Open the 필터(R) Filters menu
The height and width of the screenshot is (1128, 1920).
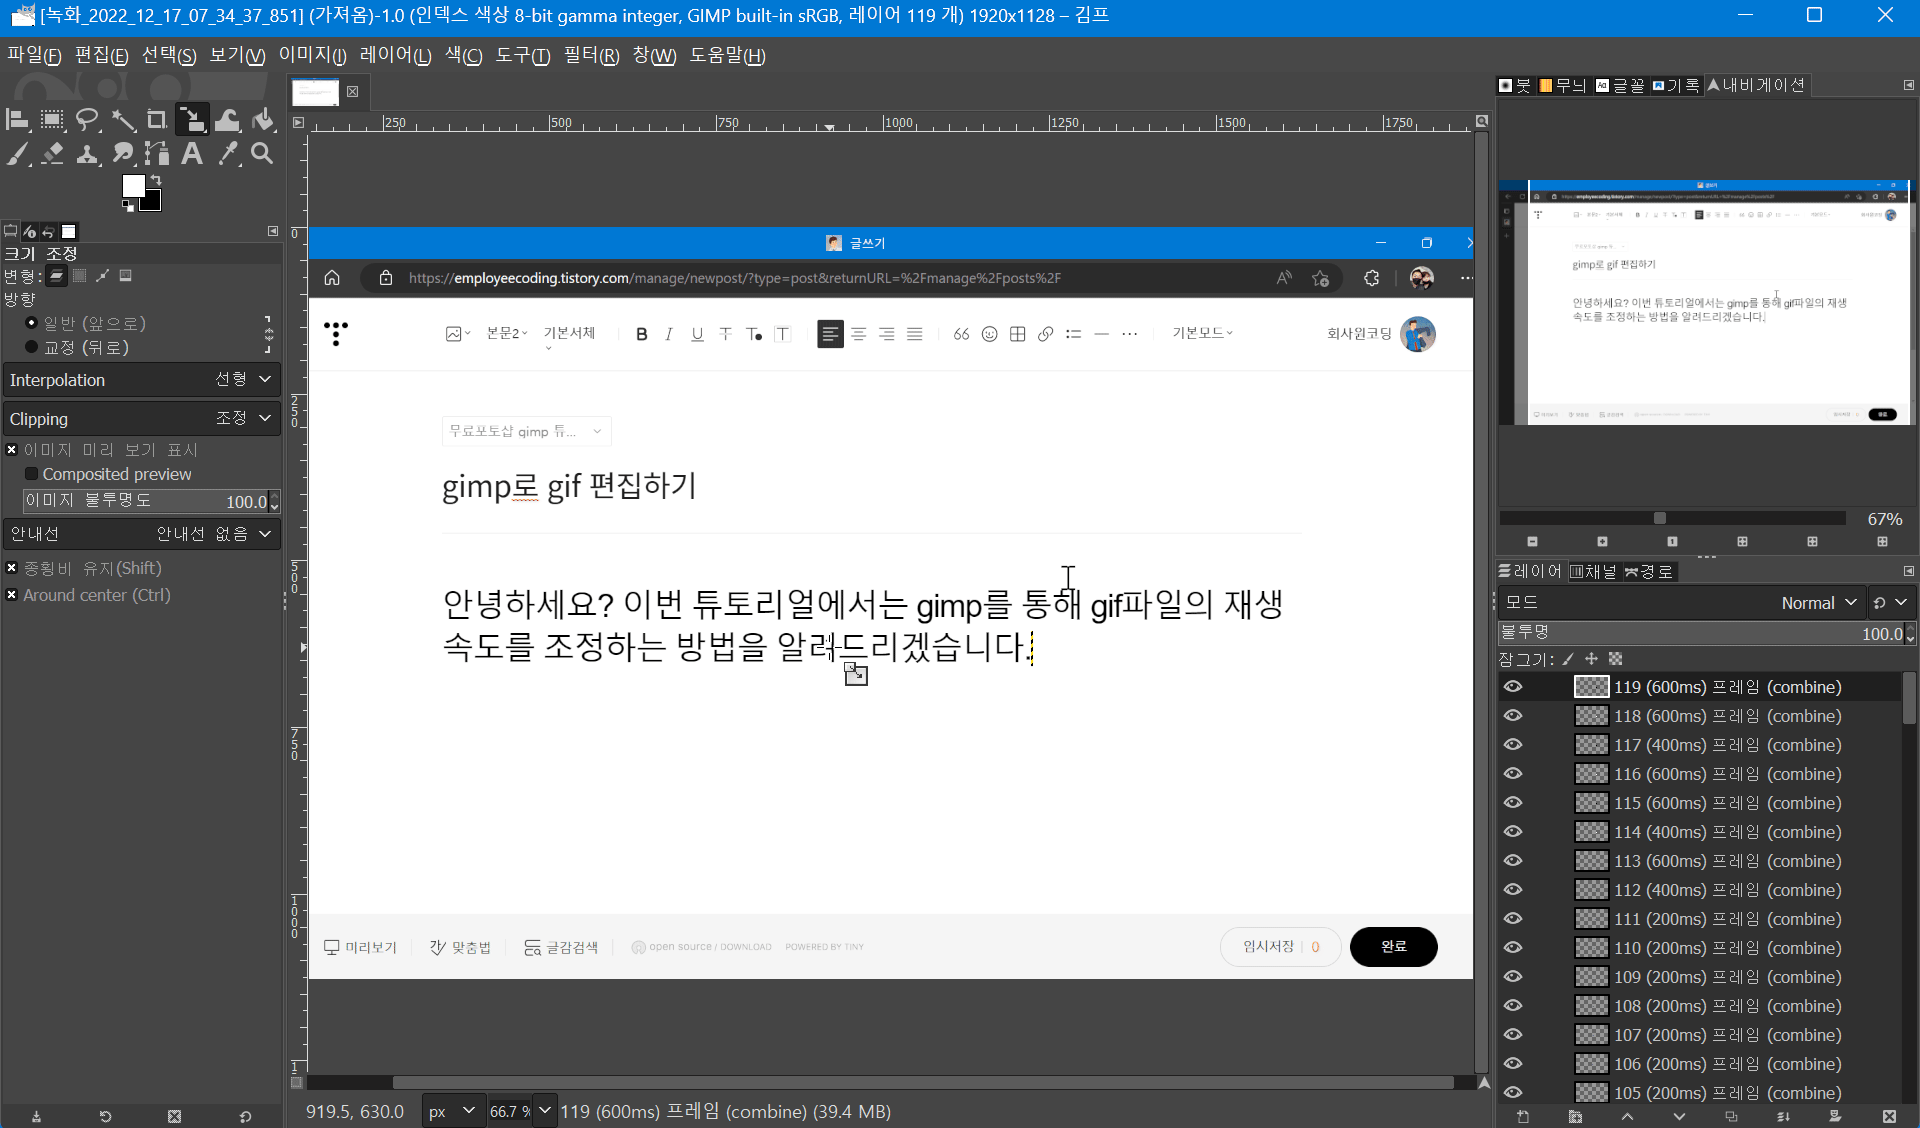click(591, 56)
